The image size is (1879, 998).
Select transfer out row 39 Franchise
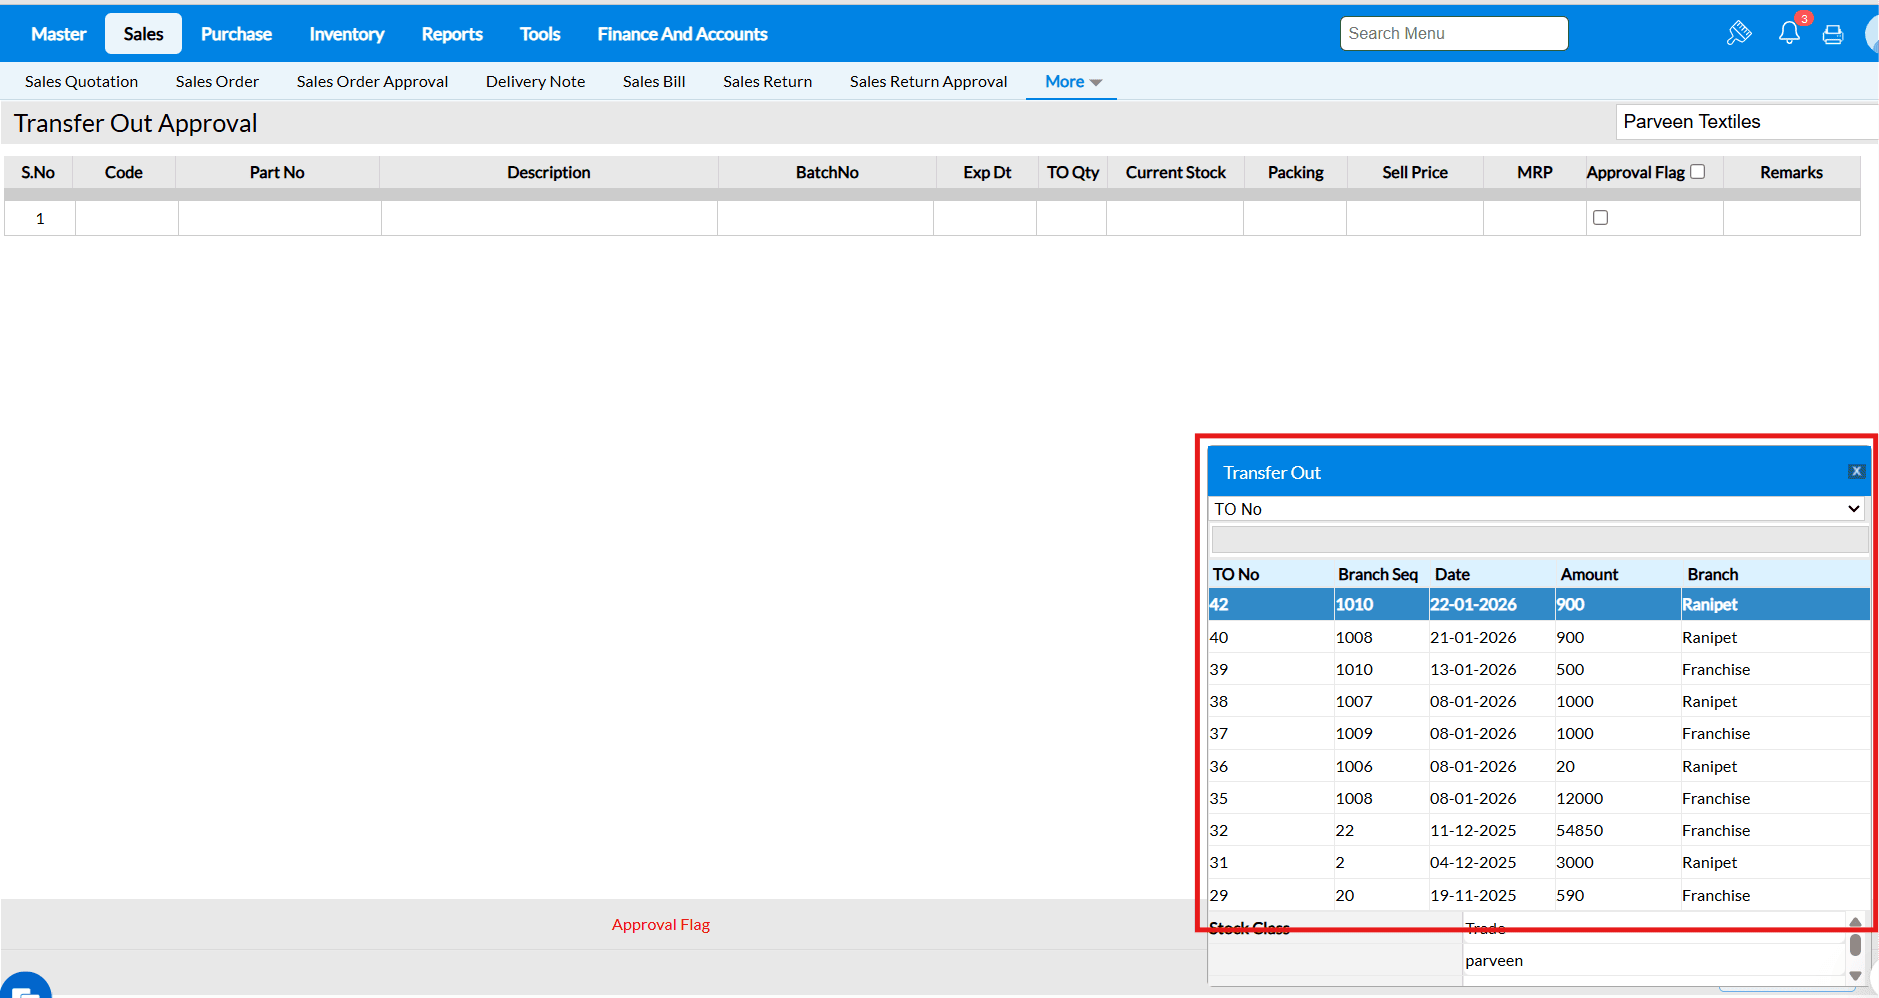[1538, 669]
